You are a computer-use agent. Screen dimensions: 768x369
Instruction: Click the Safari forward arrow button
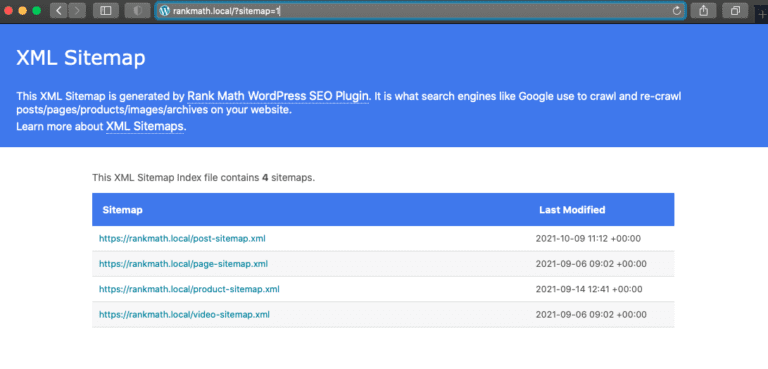(x=77, y=11)
